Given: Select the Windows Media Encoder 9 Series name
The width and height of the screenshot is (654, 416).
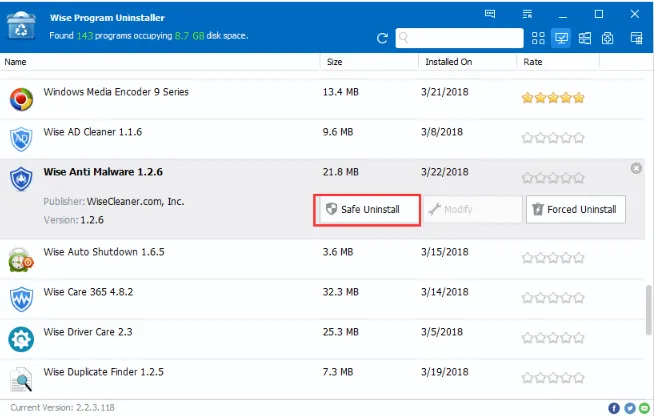Looking at the screenshot, I should click(x=116, y=92).
